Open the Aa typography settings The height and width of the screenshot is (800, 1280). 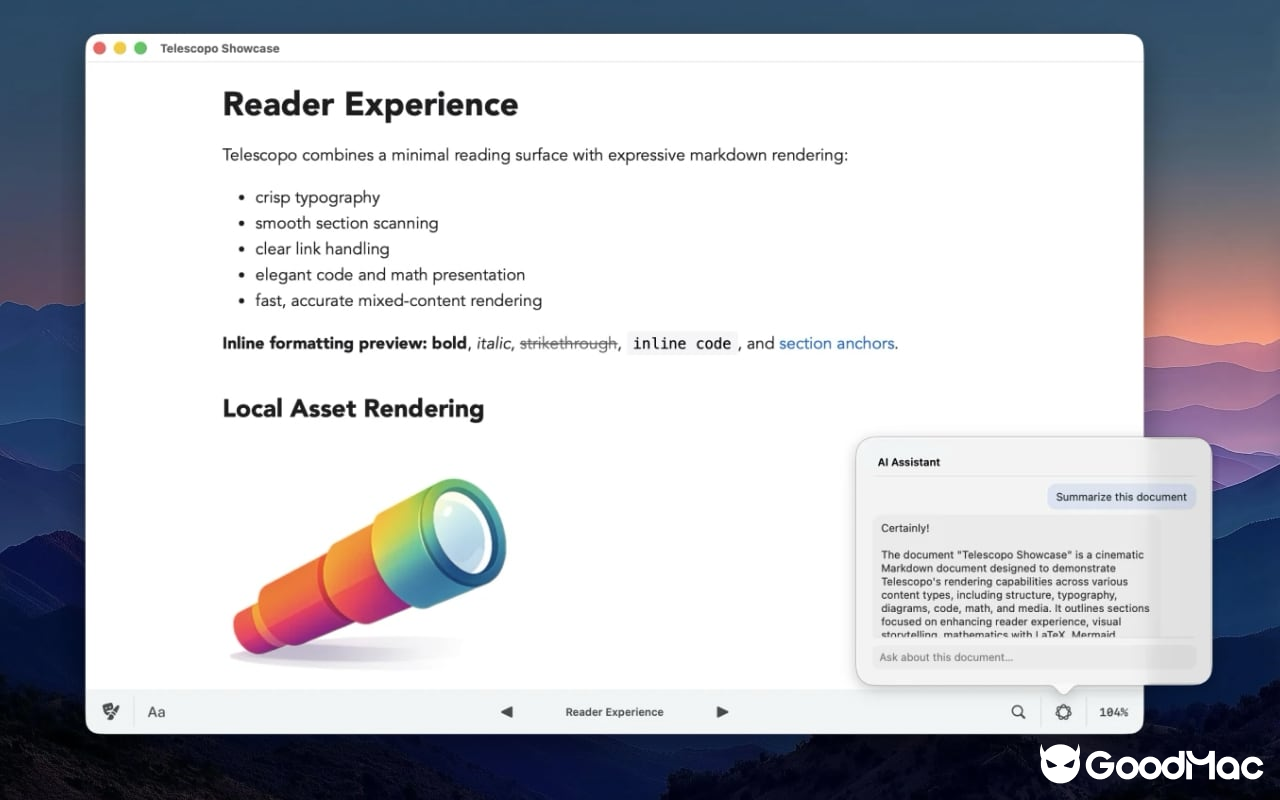point(157,712)
